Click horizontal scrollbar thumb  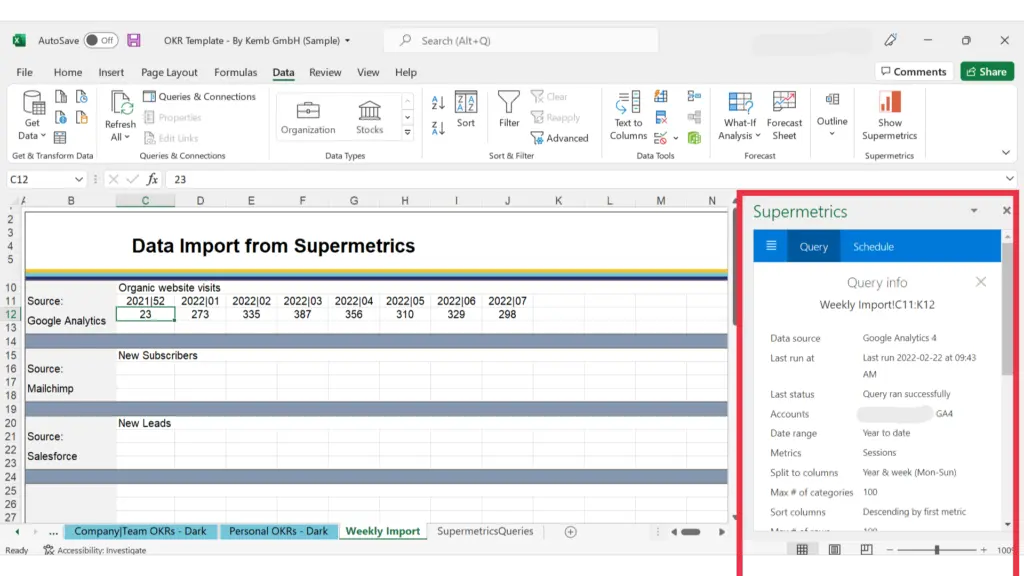690,532
